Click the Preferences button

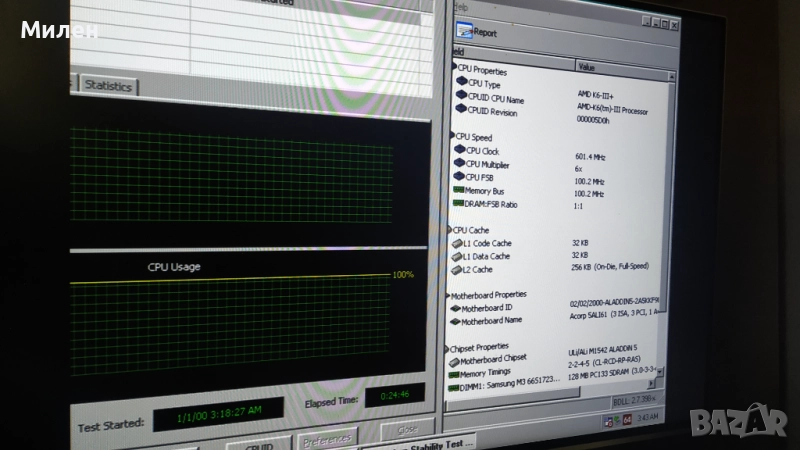pyautogui.click(x=326, y=439)
